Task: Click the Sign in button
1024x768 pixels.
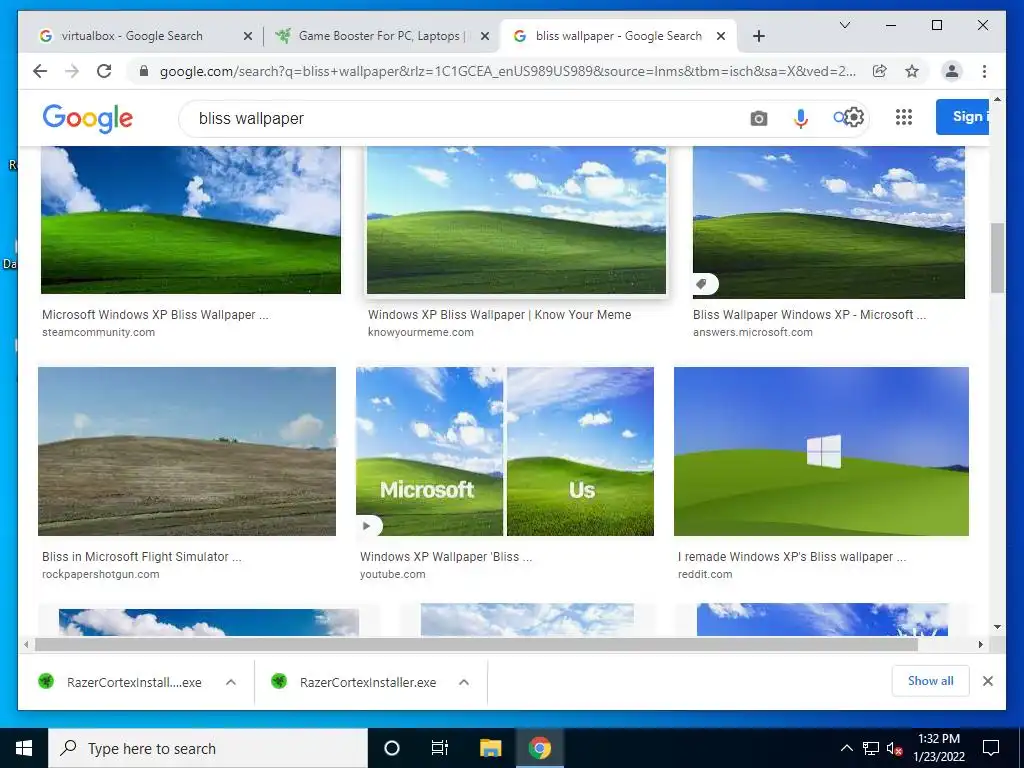Action: [x=962, y=117]
